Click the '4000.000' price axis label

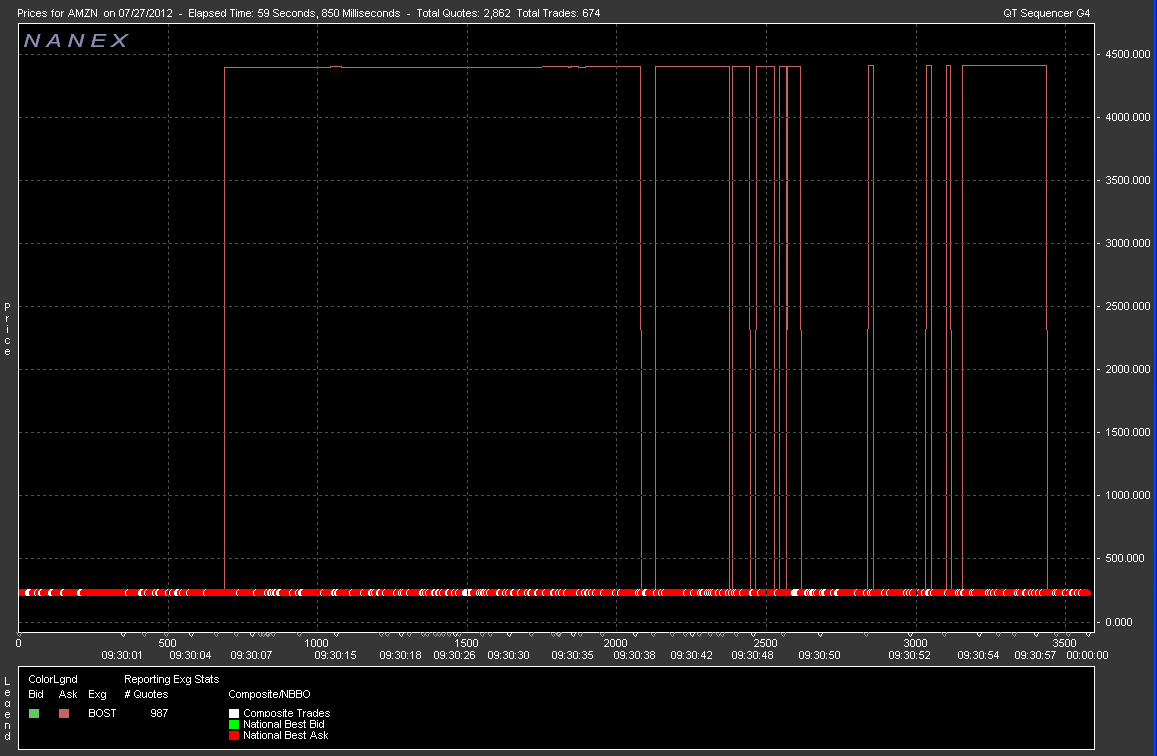click(x=1127, y=117)
